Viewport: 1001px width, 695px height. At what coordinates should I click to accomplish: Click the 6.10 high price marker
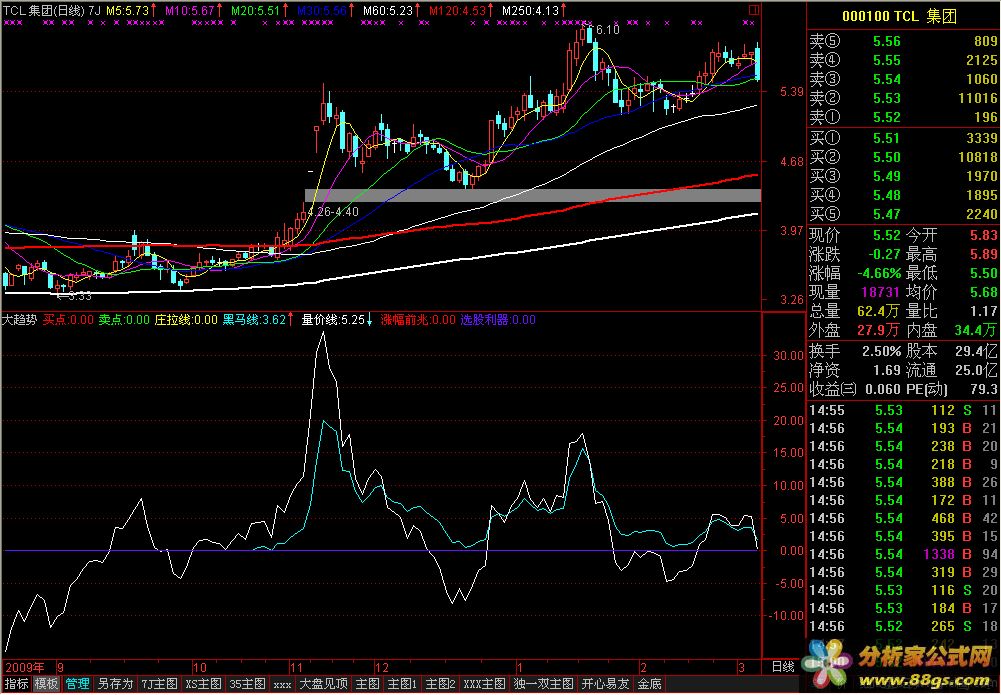[606, 30]
